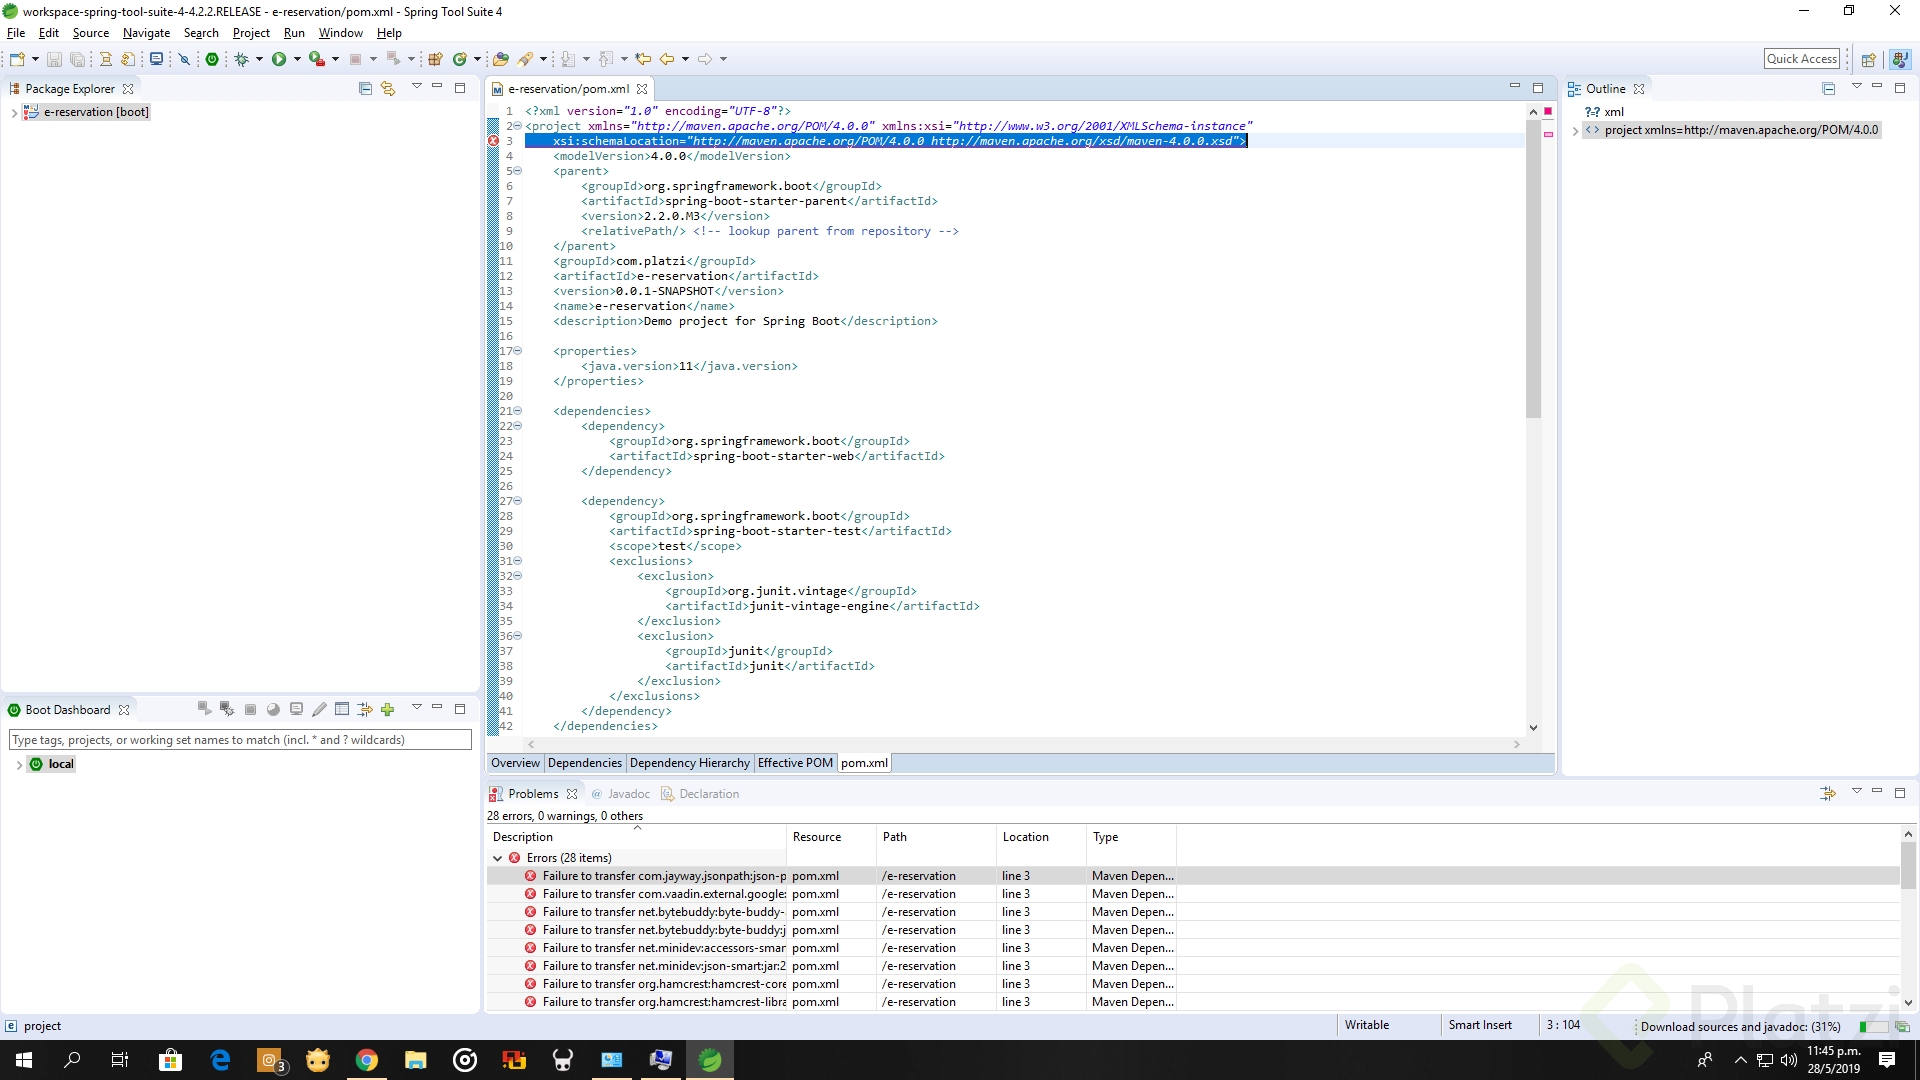The height and width of the screenshot is (1080, 1920).
Task: Click the Debug bug icon in toolbar
Action: click(x=241, y=59)
